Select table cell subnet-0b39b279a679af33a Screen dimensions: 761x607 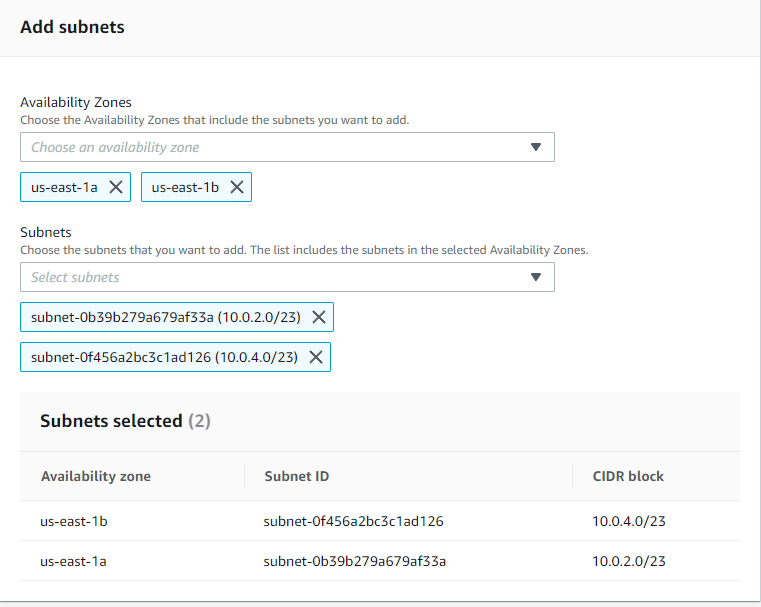(355, 561)
